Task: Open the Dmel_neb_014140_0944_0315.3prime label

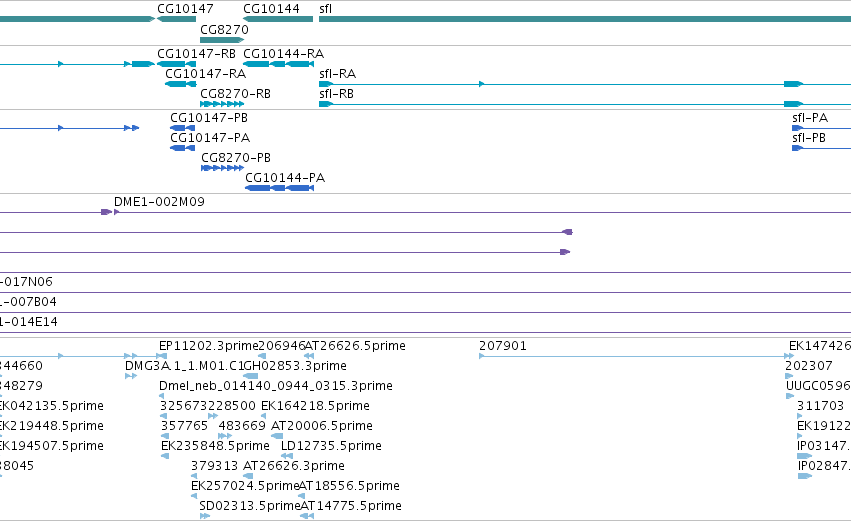Action: (x=276, y=386)
